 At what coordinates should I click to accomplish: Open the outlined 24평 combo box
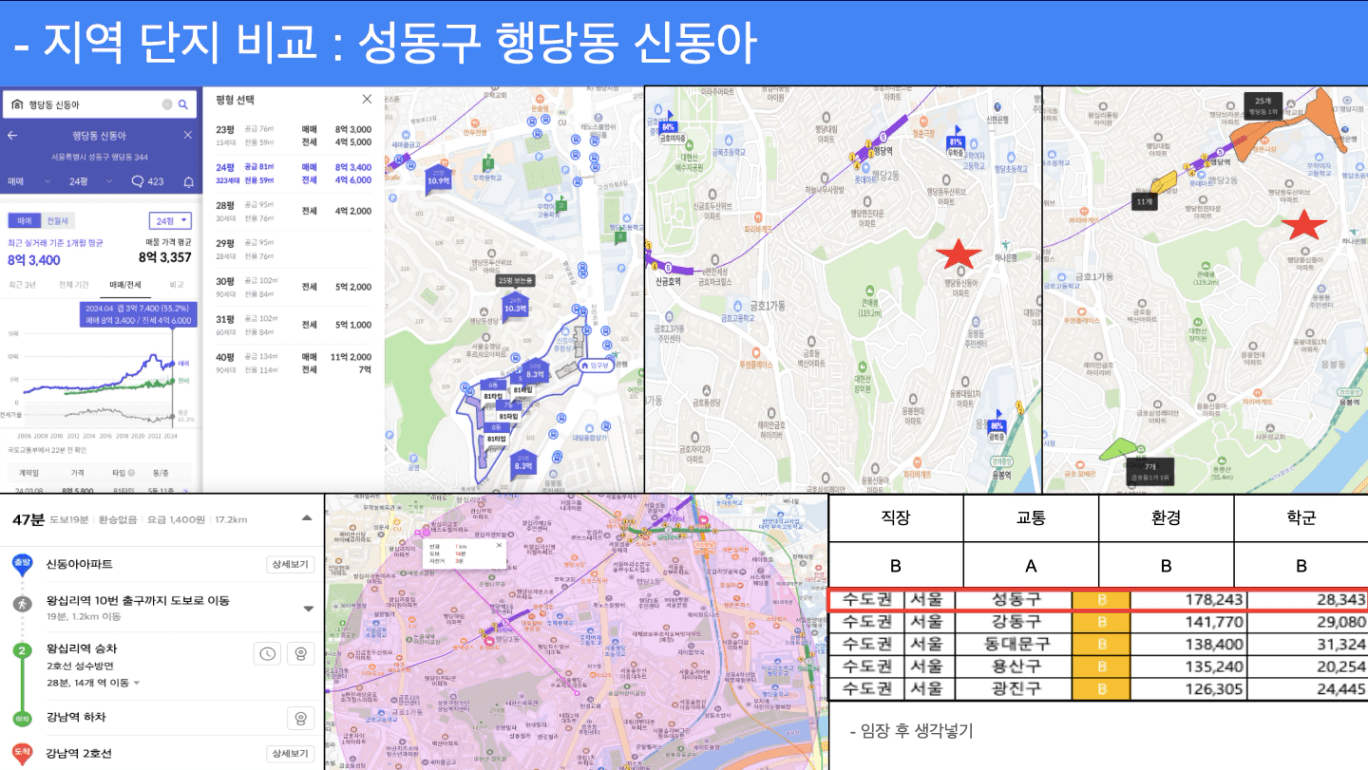pyautogui.click(x=170, y=220)
